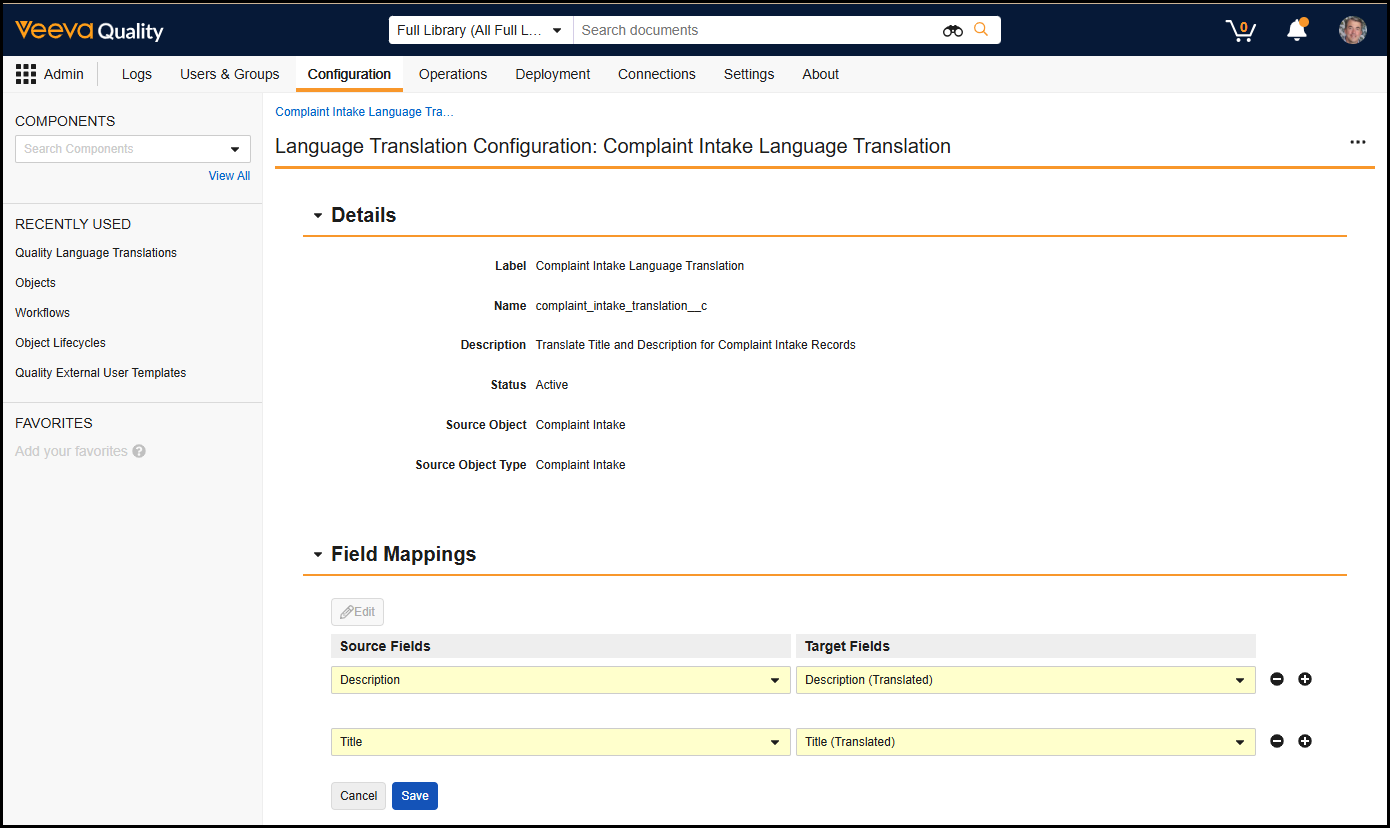The width and height of the screenshot is (1390, 828).
Task: Collapse the Details section
Action: [x=318, y=216]
